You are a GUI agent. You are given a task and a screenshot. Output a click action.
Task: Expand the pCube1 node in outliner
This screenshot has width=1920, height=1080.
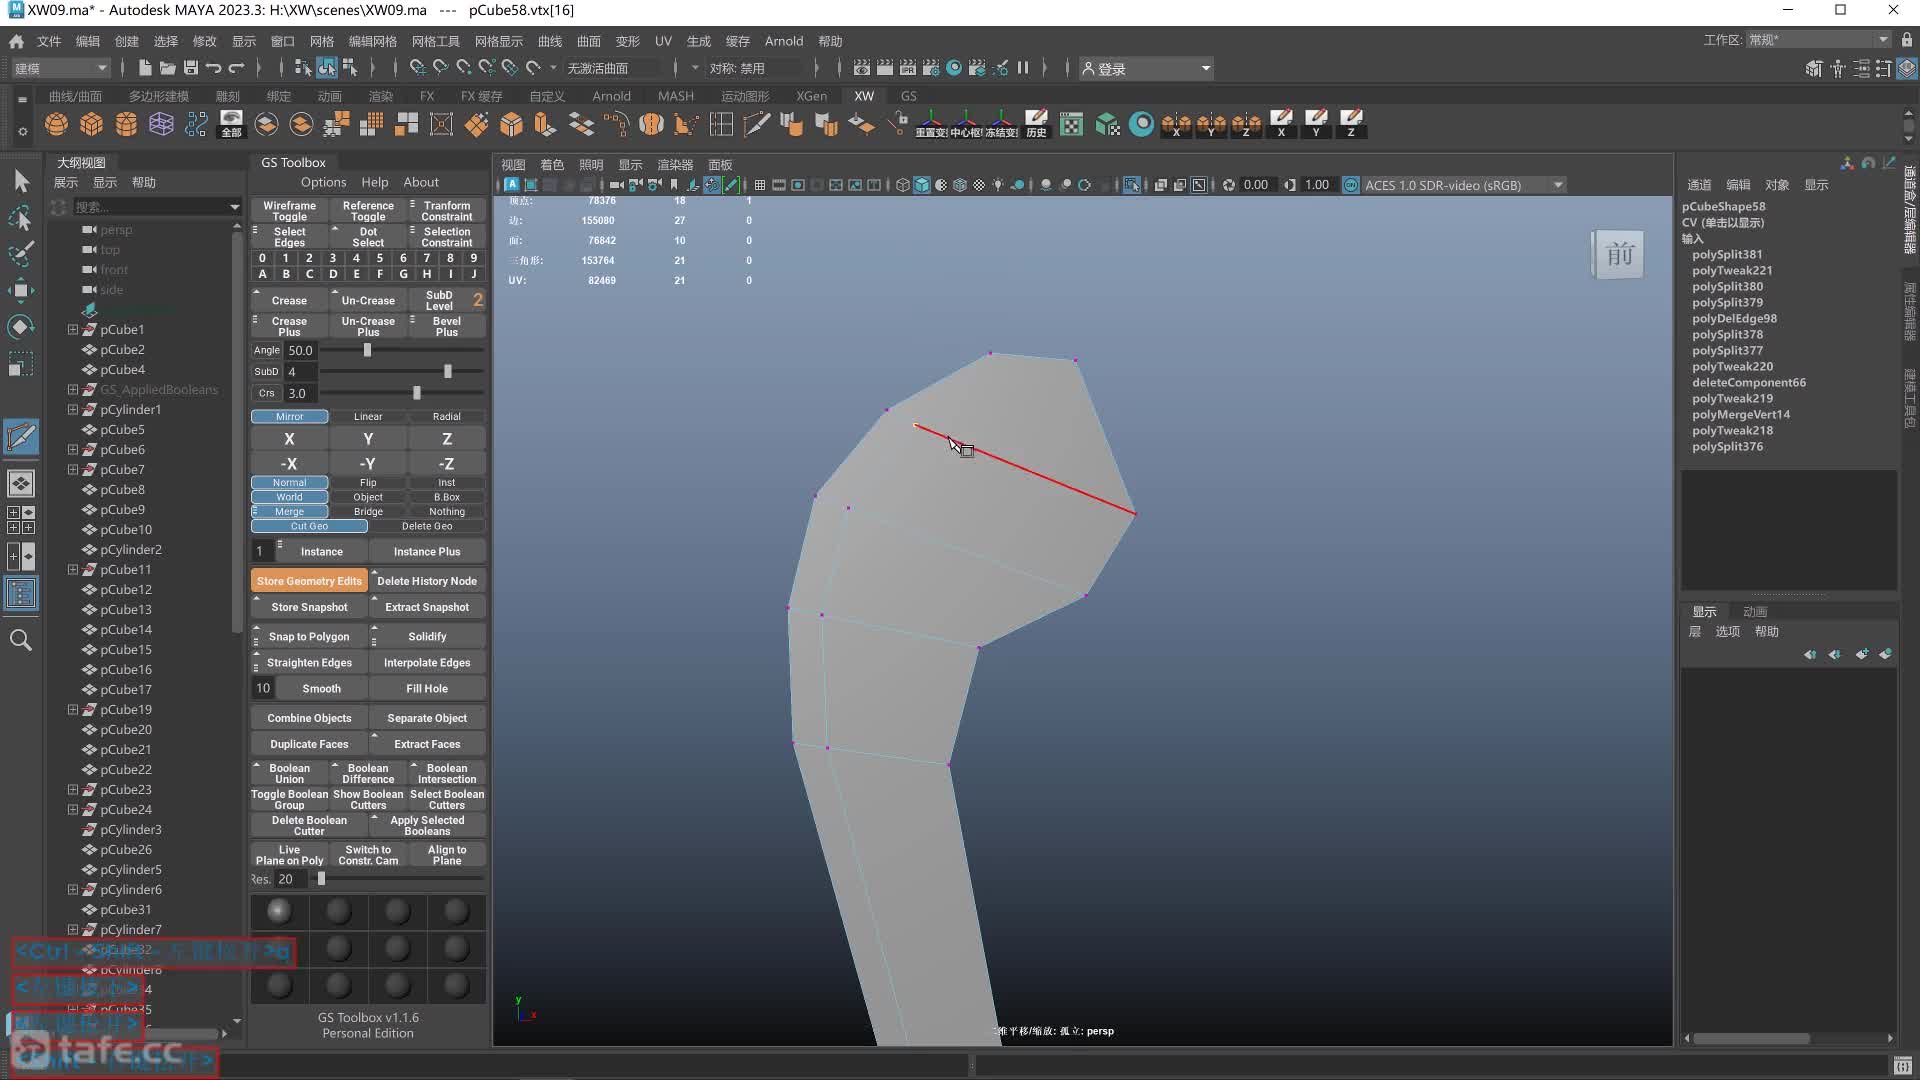coord(72,329)
